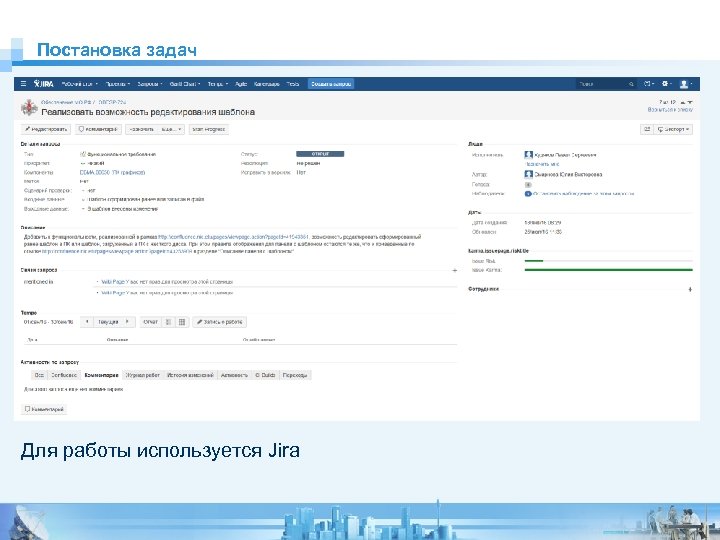Open the Календарь menu item
This screenshot has width=720, height=540.
(x=267, y=84)
